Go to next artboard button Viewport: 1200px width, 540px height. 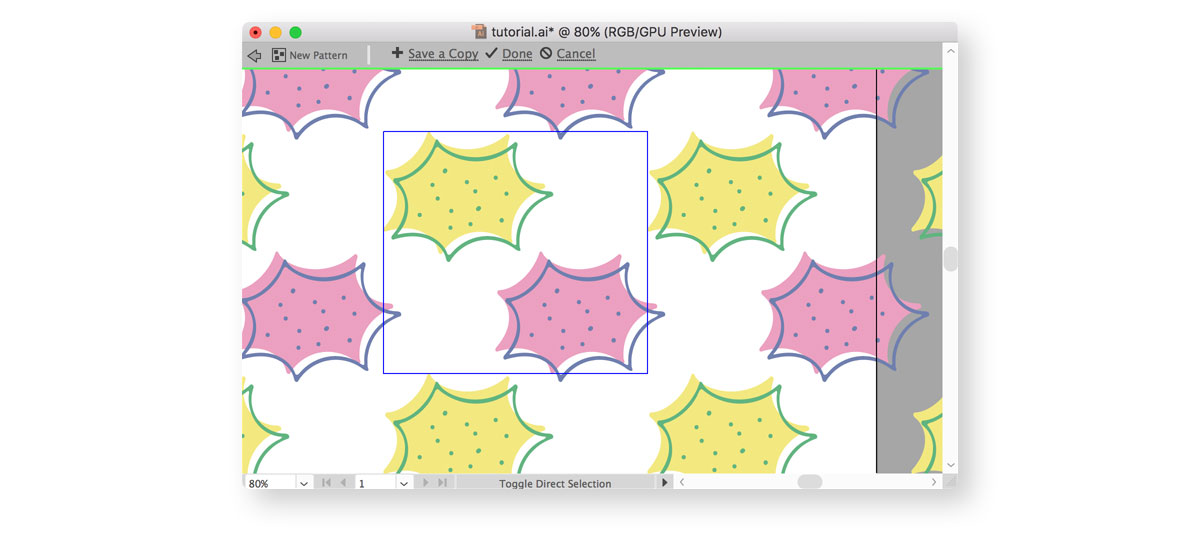coord(425,483)
